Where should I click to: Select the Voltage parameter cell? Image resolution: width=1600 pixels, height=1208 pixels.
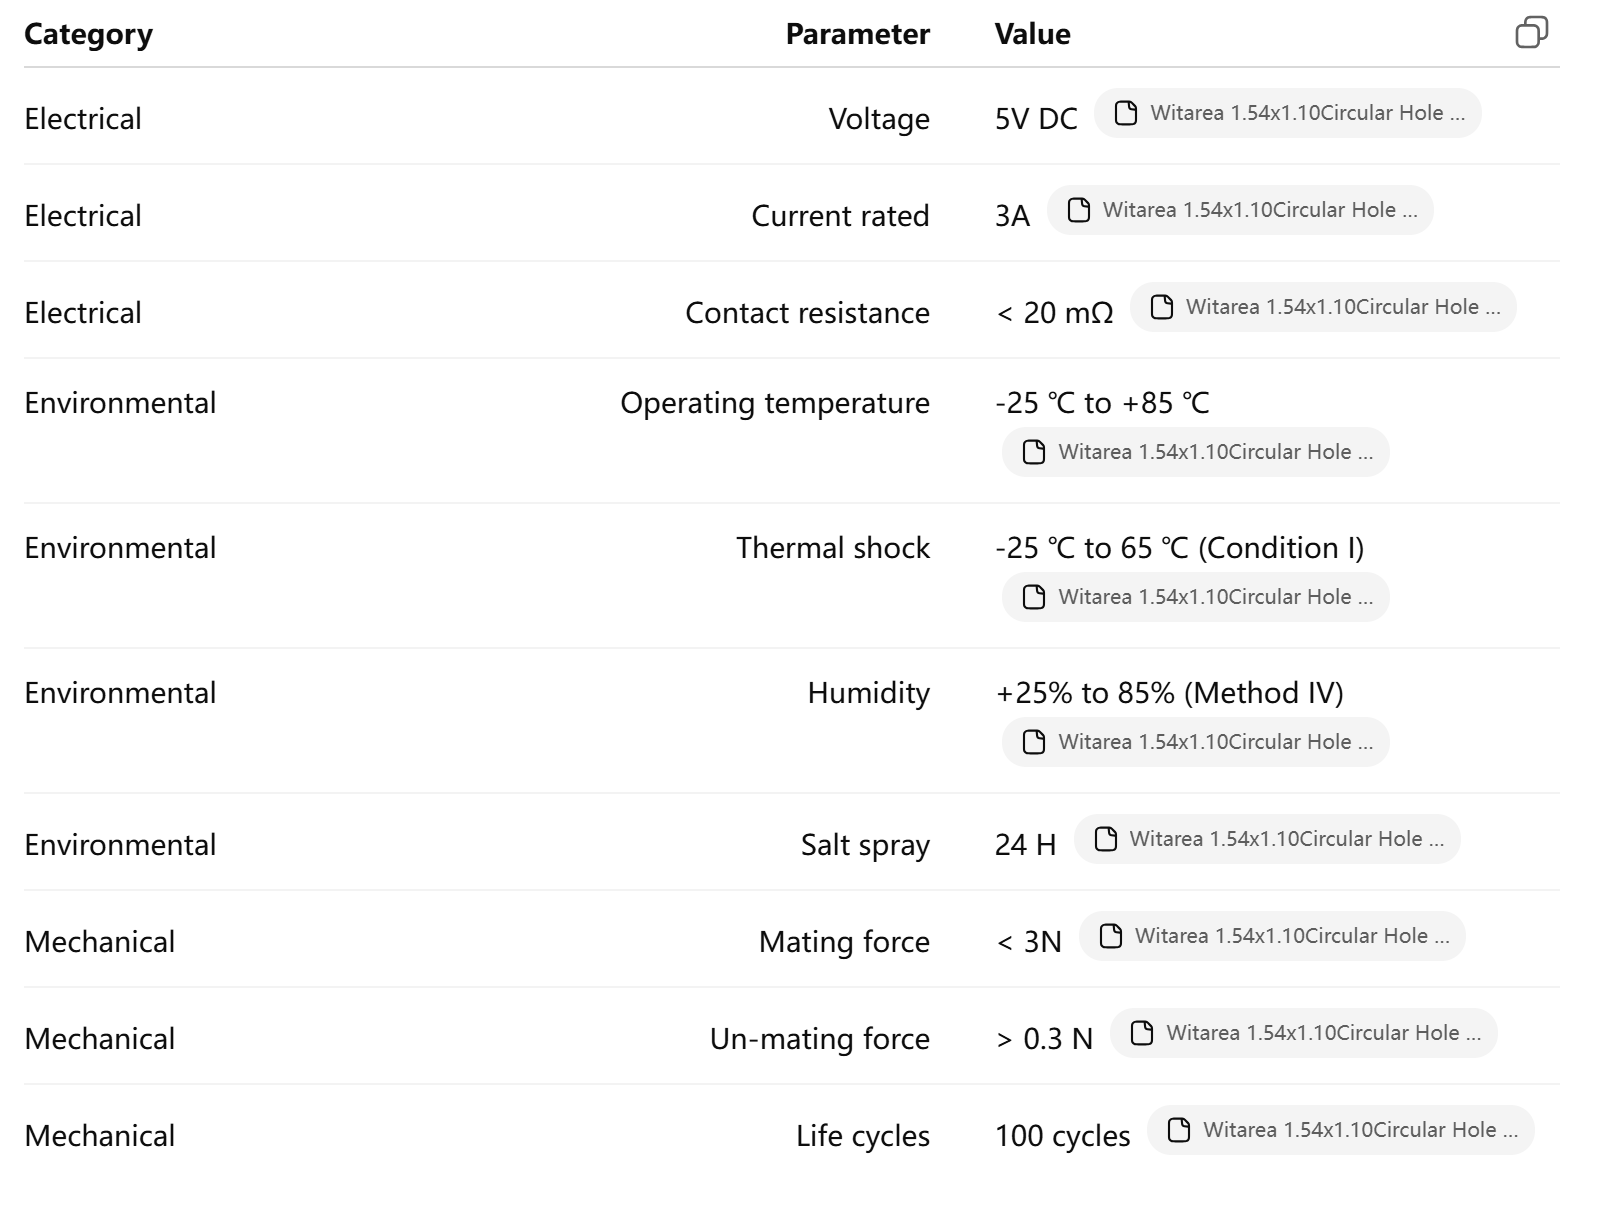point(878,119)
